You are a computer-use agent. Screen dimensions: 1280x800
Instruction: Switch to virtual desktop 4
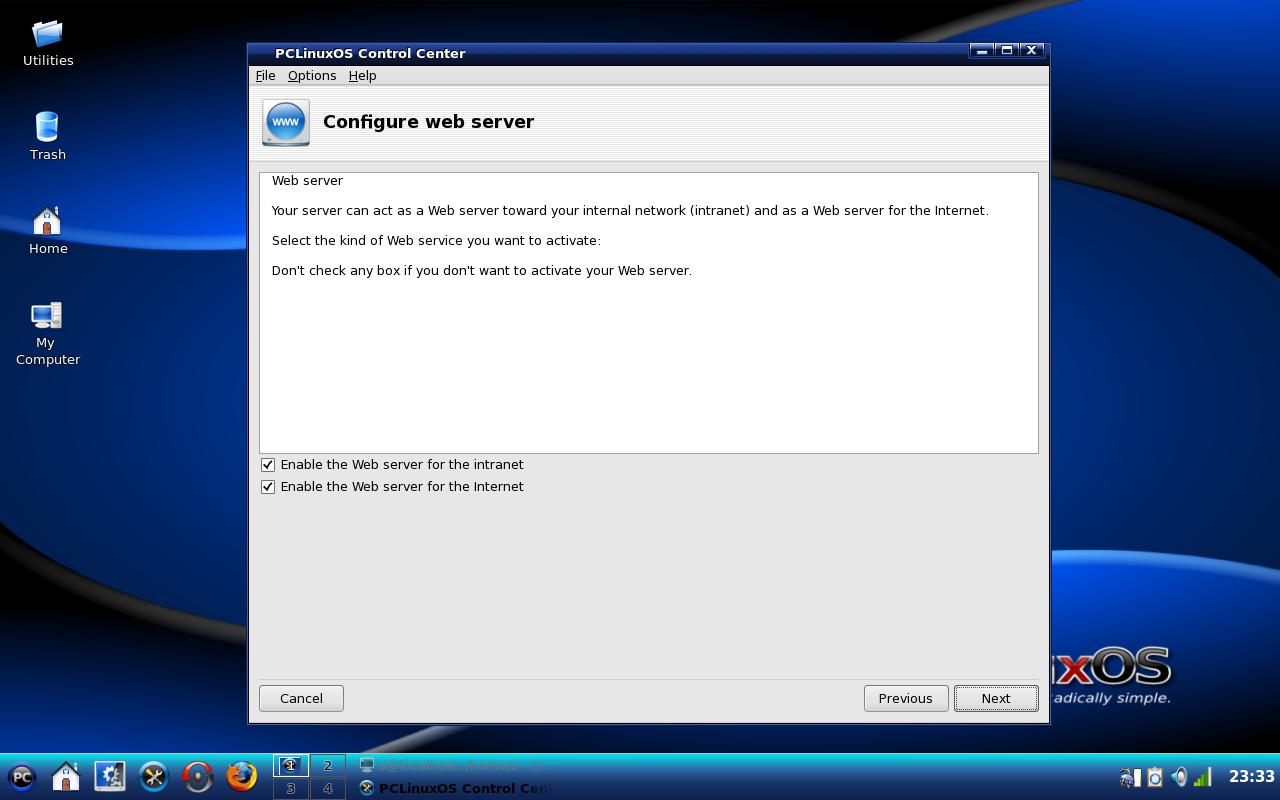click(x=327, y=789)
